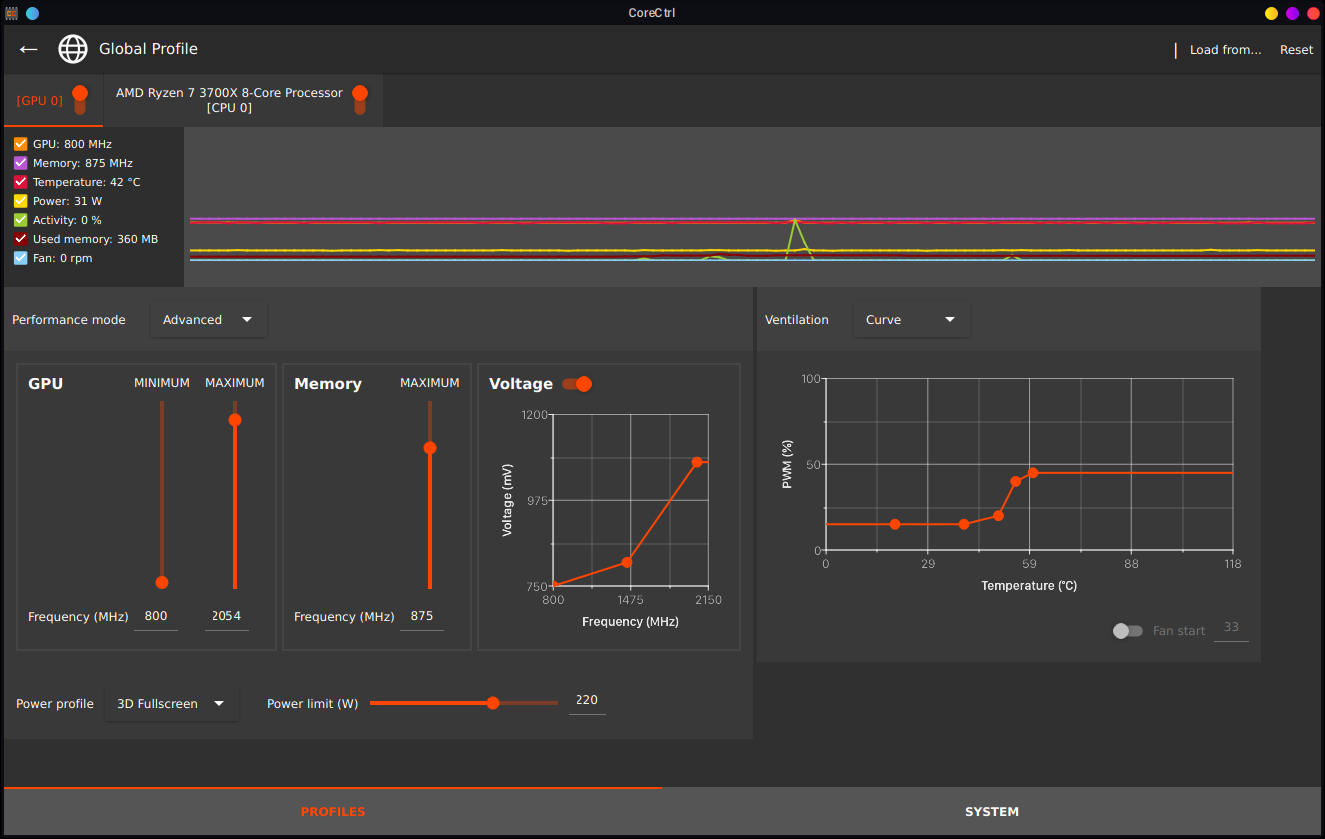
Task: Click the Reset button
Action: point(1296,49)
